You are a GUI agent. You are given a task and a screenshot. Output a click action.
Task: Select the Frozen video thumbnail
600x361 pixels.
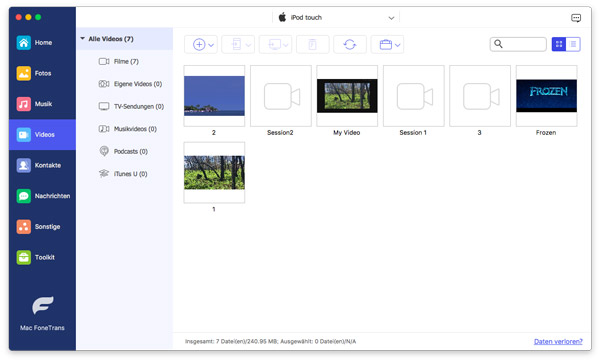pos(546,96)
